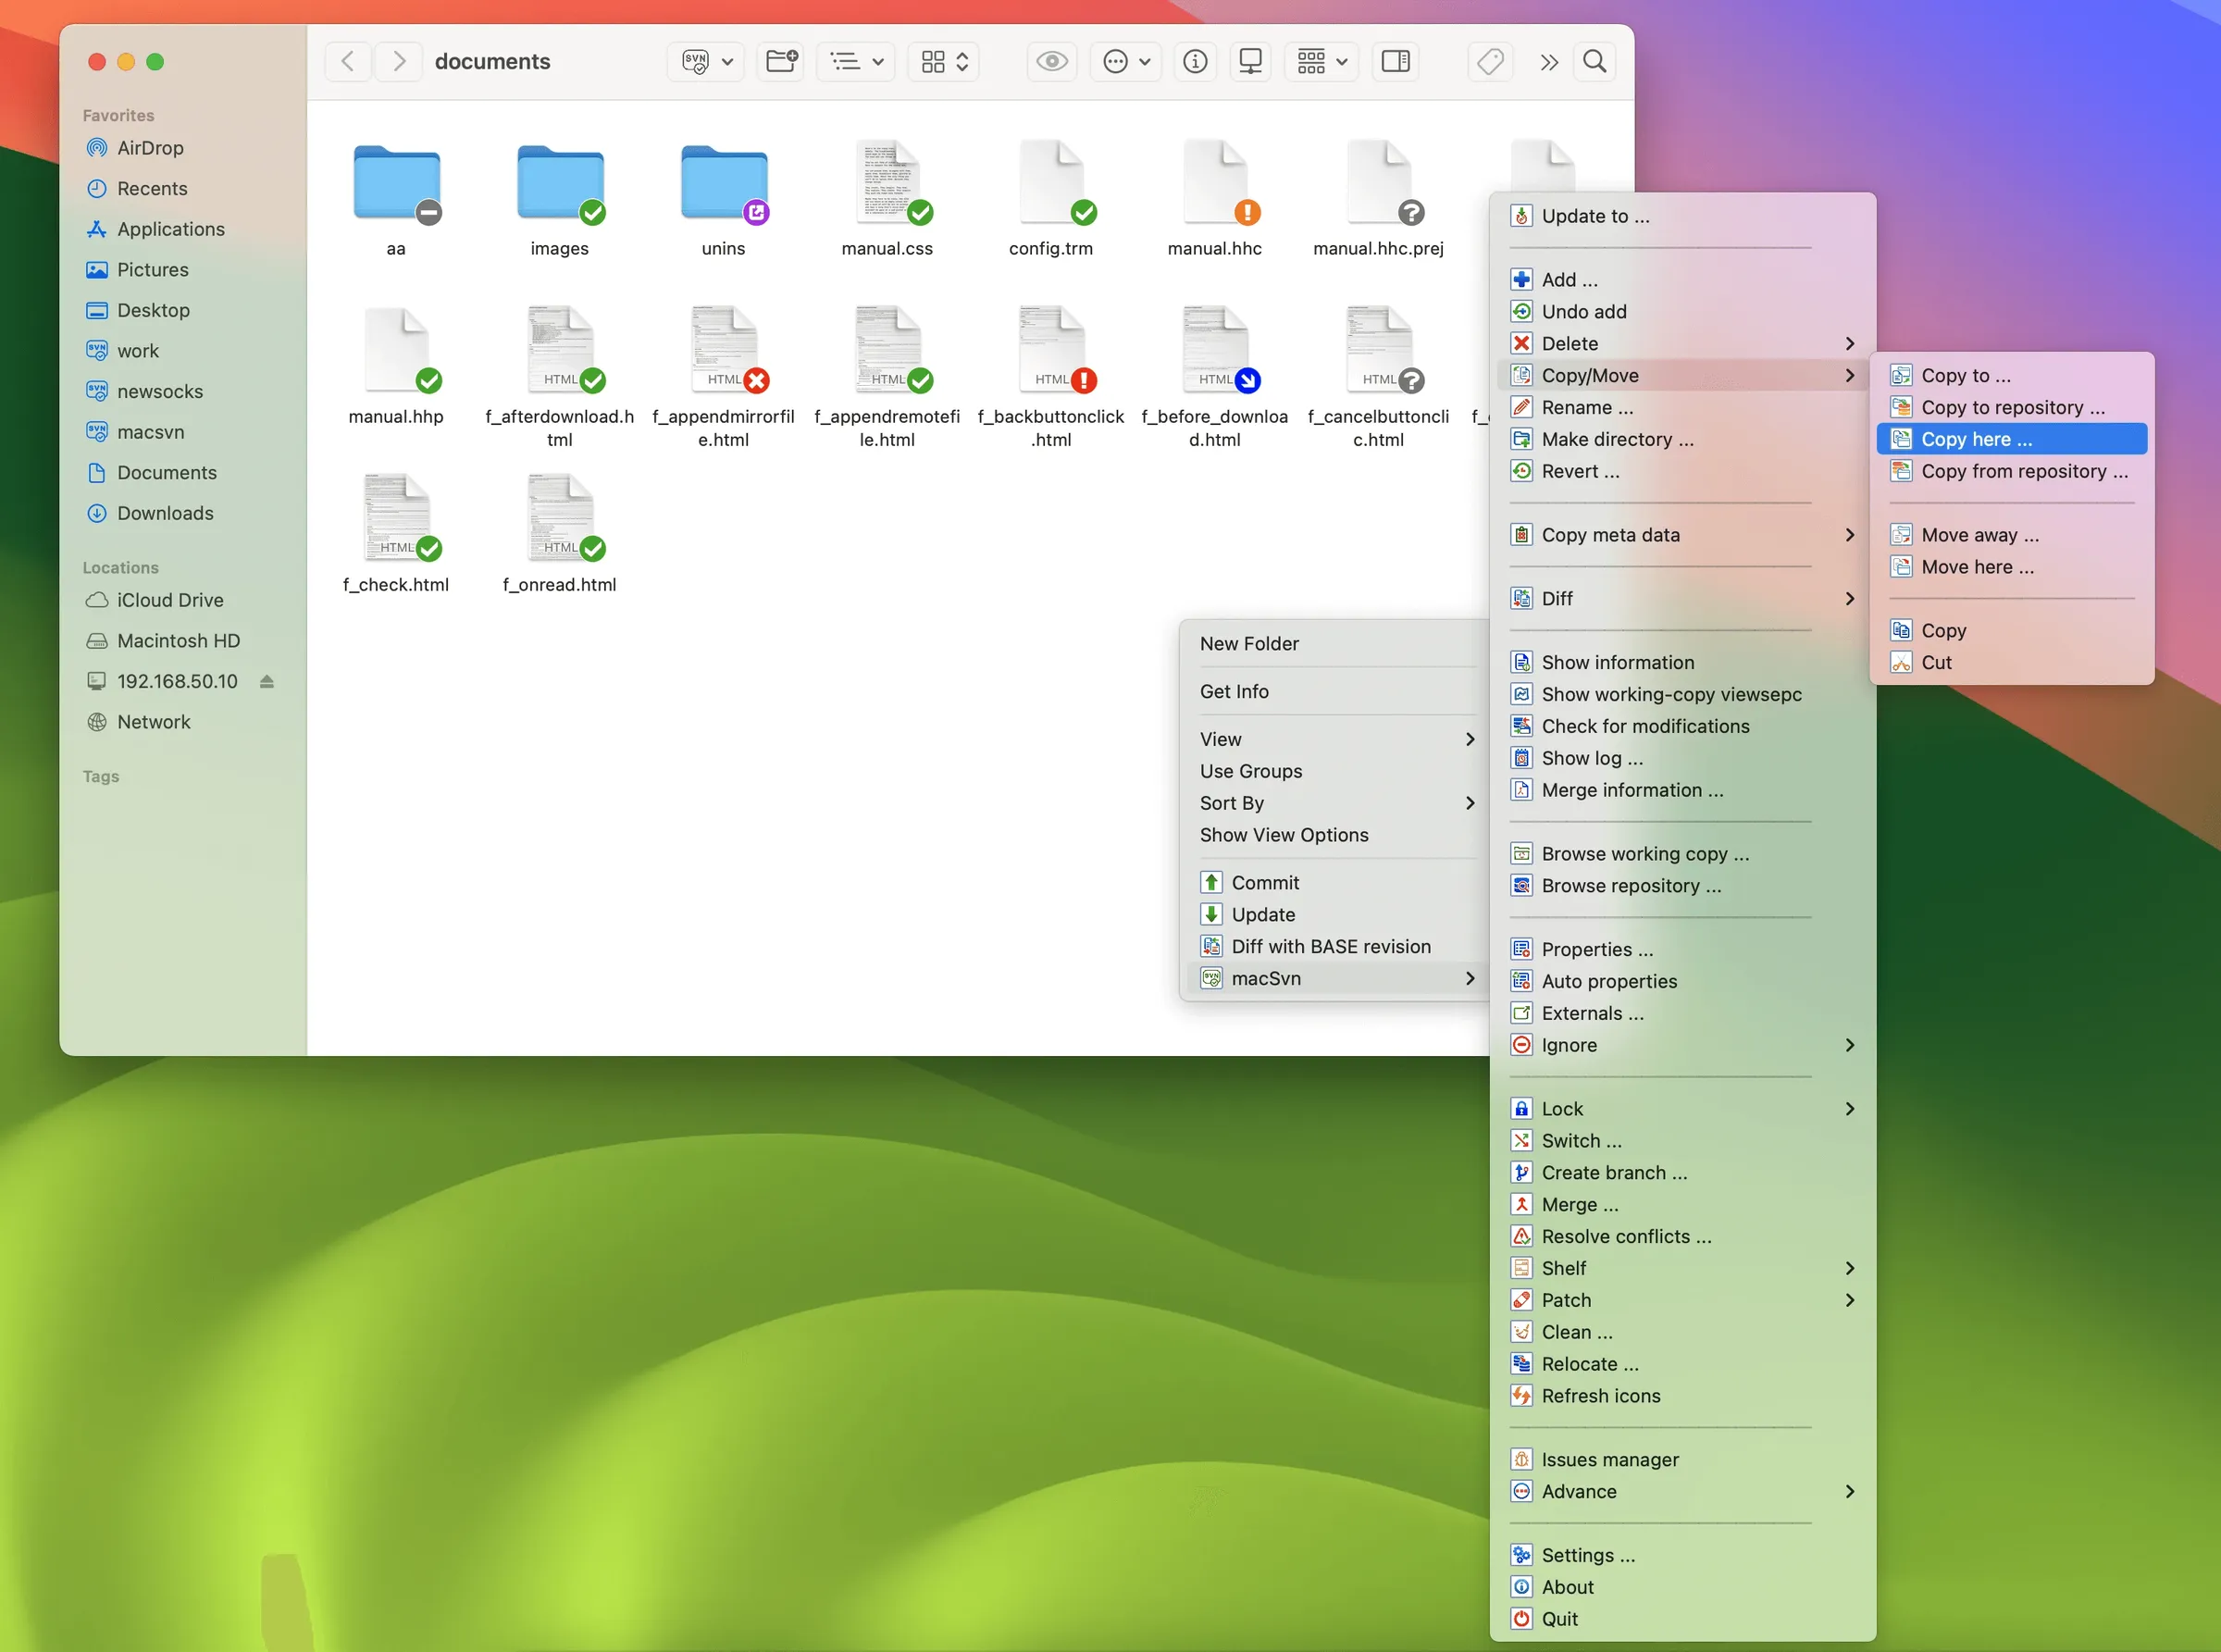Click Diff with BASE revision
Viewport: 2221px width, 1652px height.
click(x=1331, y=946)
